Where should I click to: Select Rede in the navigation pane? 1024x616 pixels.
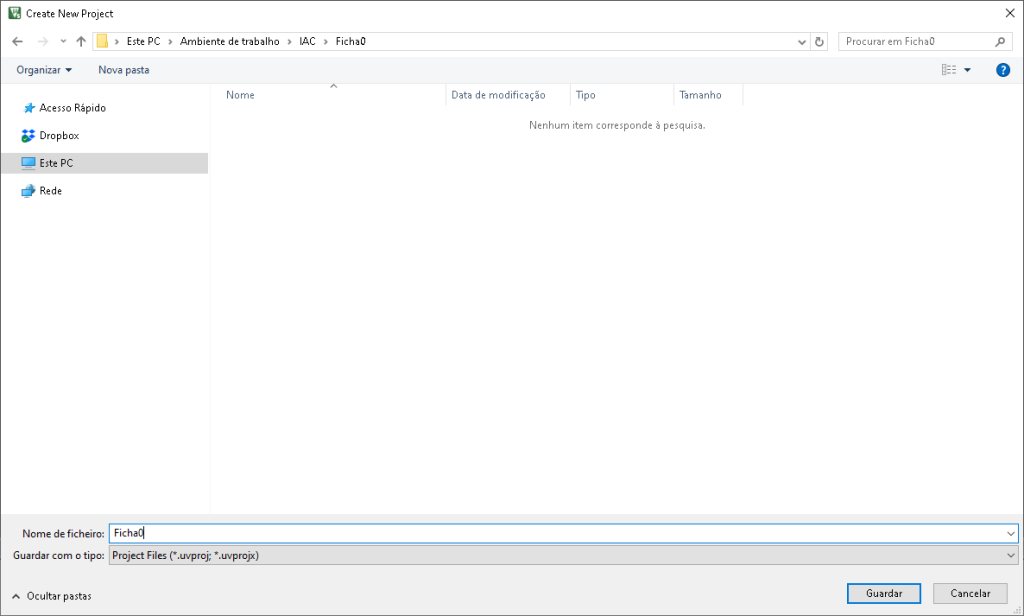pyautogui.click(x=50, y=191)
